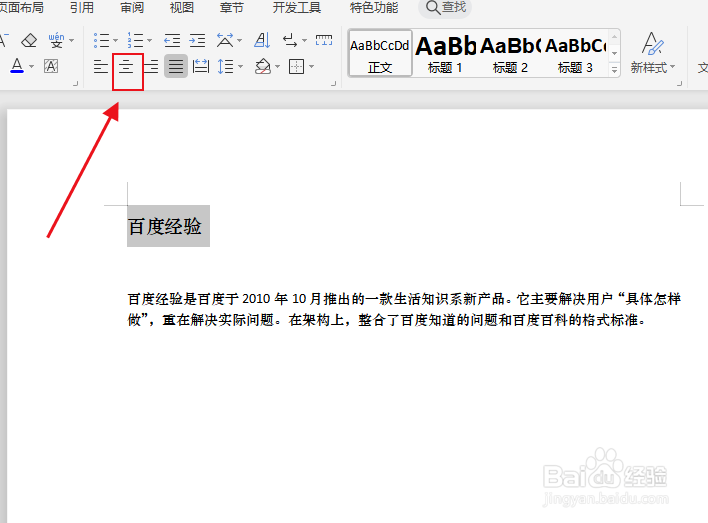708x523 pixels.
Task: Click the borders icon
Action: pyautogui.click(x=296, y=67)
